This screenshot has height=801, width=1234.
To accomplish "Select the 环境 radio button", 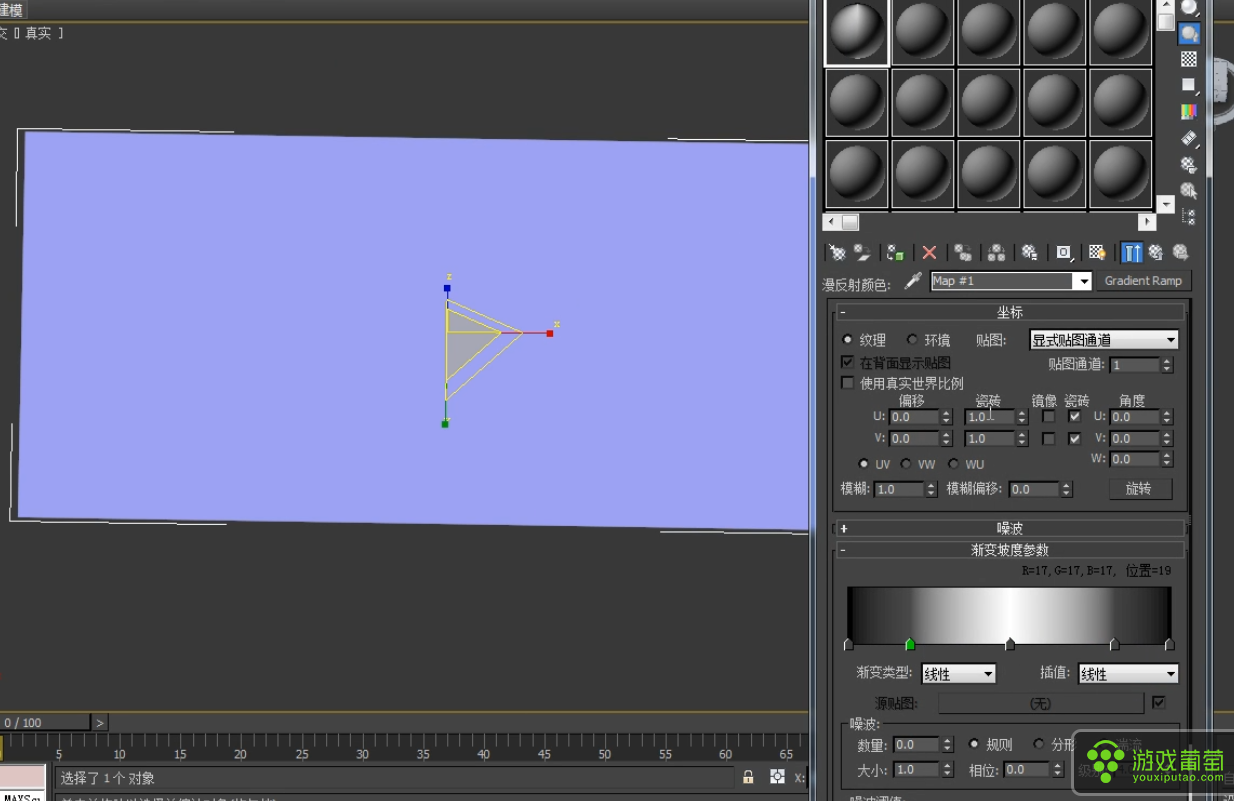I will point(912,340).
